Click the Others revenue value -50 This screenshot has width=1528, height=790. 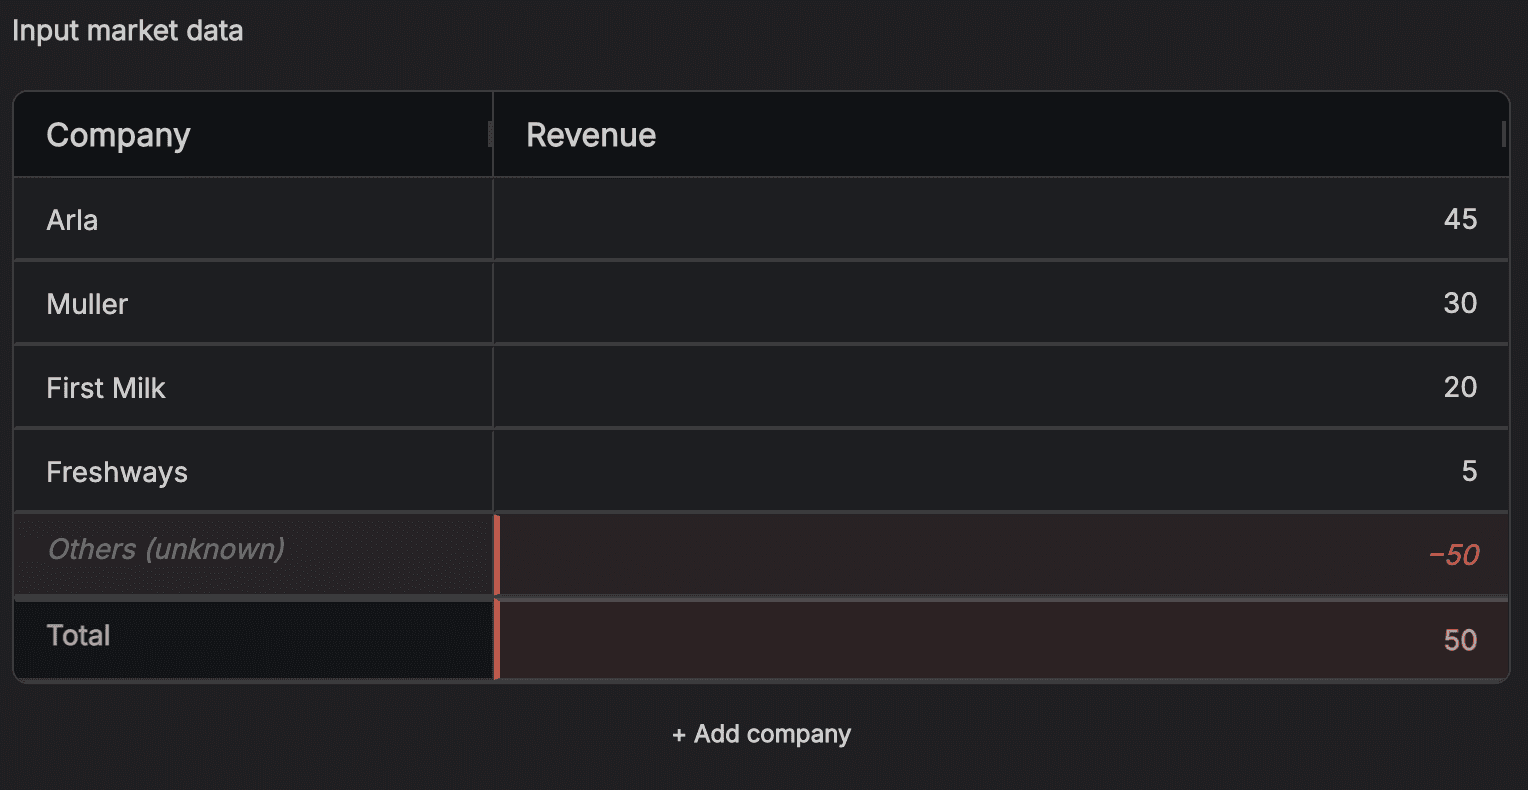tap(1001, 555)
